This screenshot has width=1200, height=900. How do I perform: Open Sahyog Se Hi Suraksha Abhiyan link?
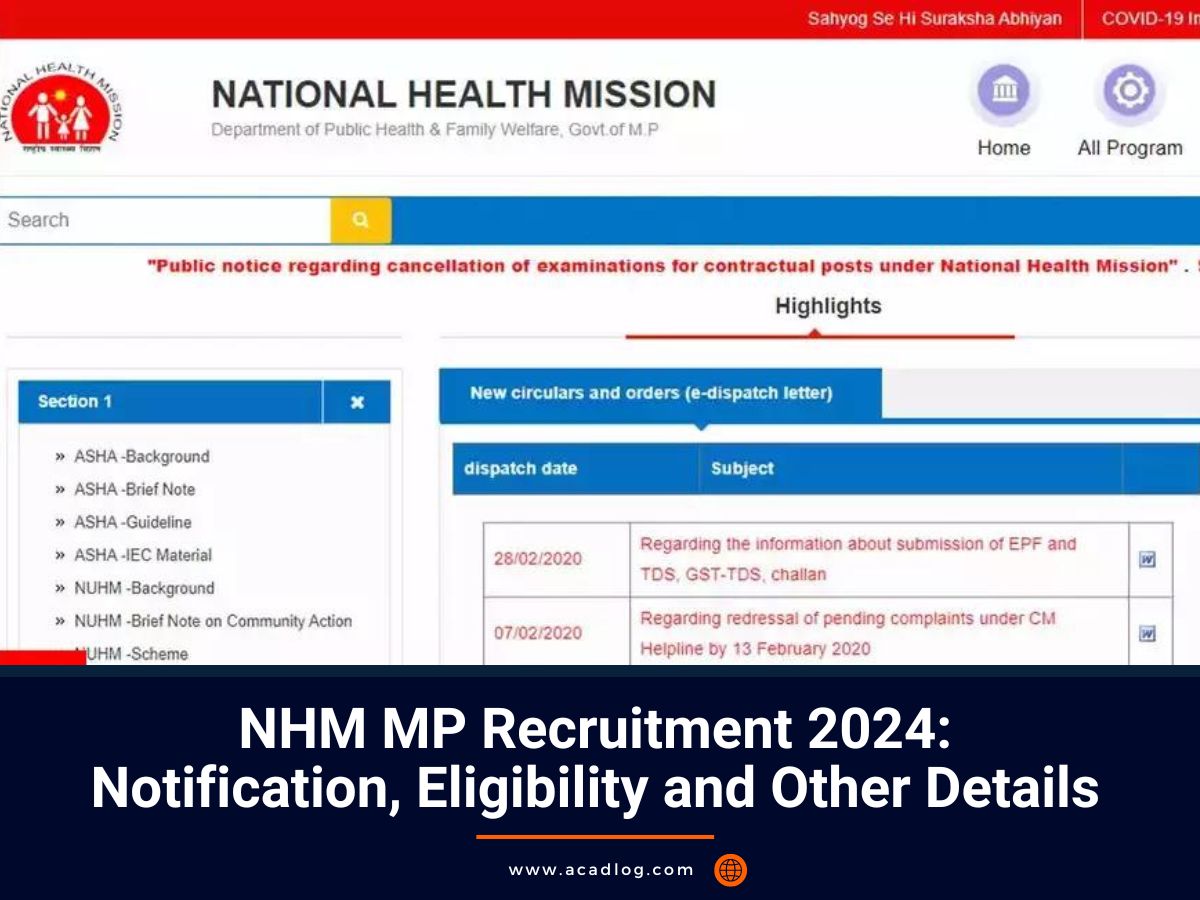point(935,19)
